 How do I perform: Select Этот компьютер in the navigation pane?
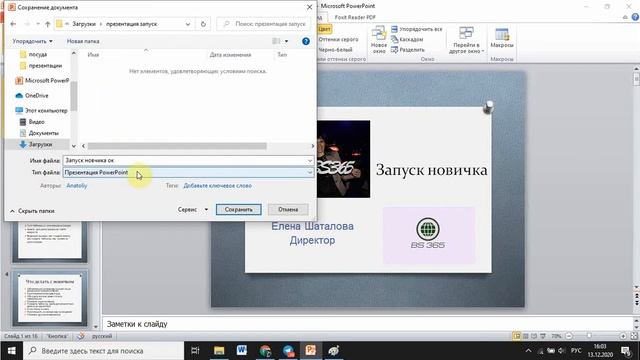click(41, 110)
